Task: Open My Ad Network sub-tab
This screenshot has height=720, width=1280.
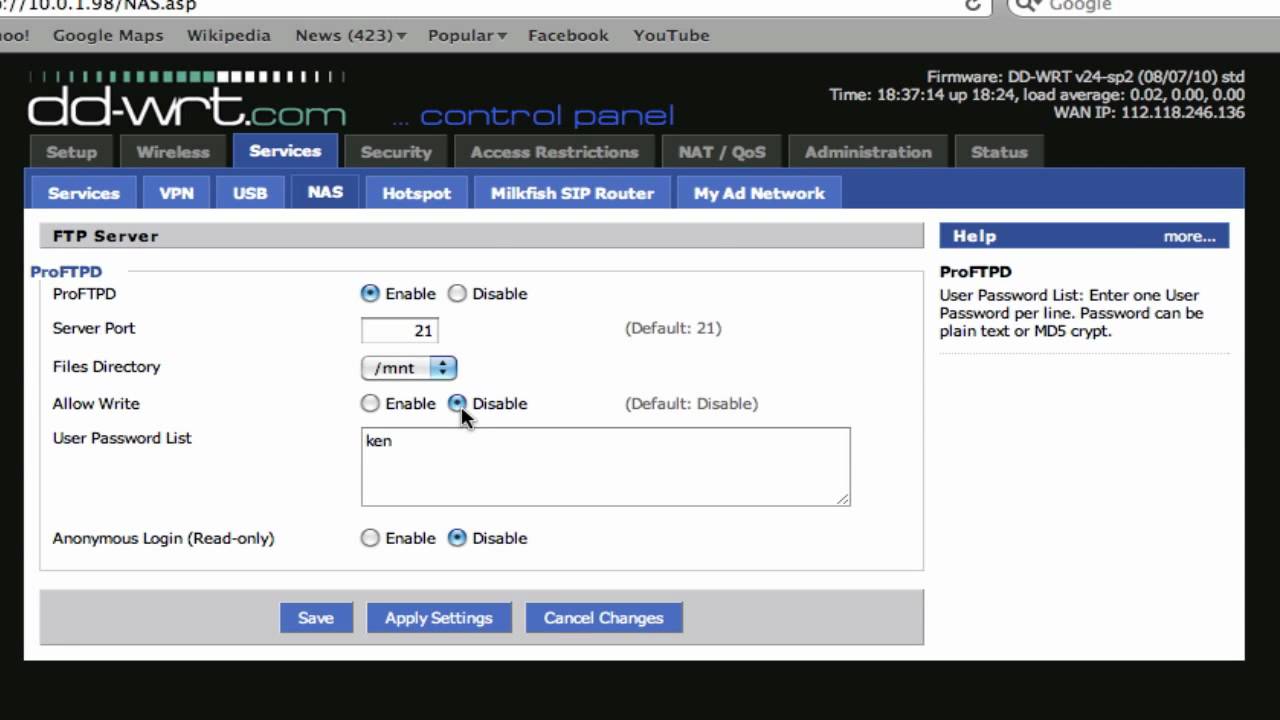Action: tap(759, 193)
